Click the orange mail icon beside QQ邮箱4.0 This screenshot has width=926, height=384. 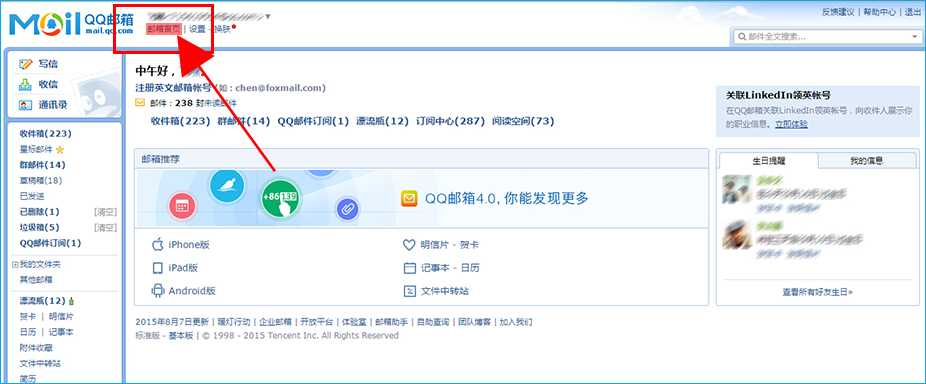pos(409,198)
